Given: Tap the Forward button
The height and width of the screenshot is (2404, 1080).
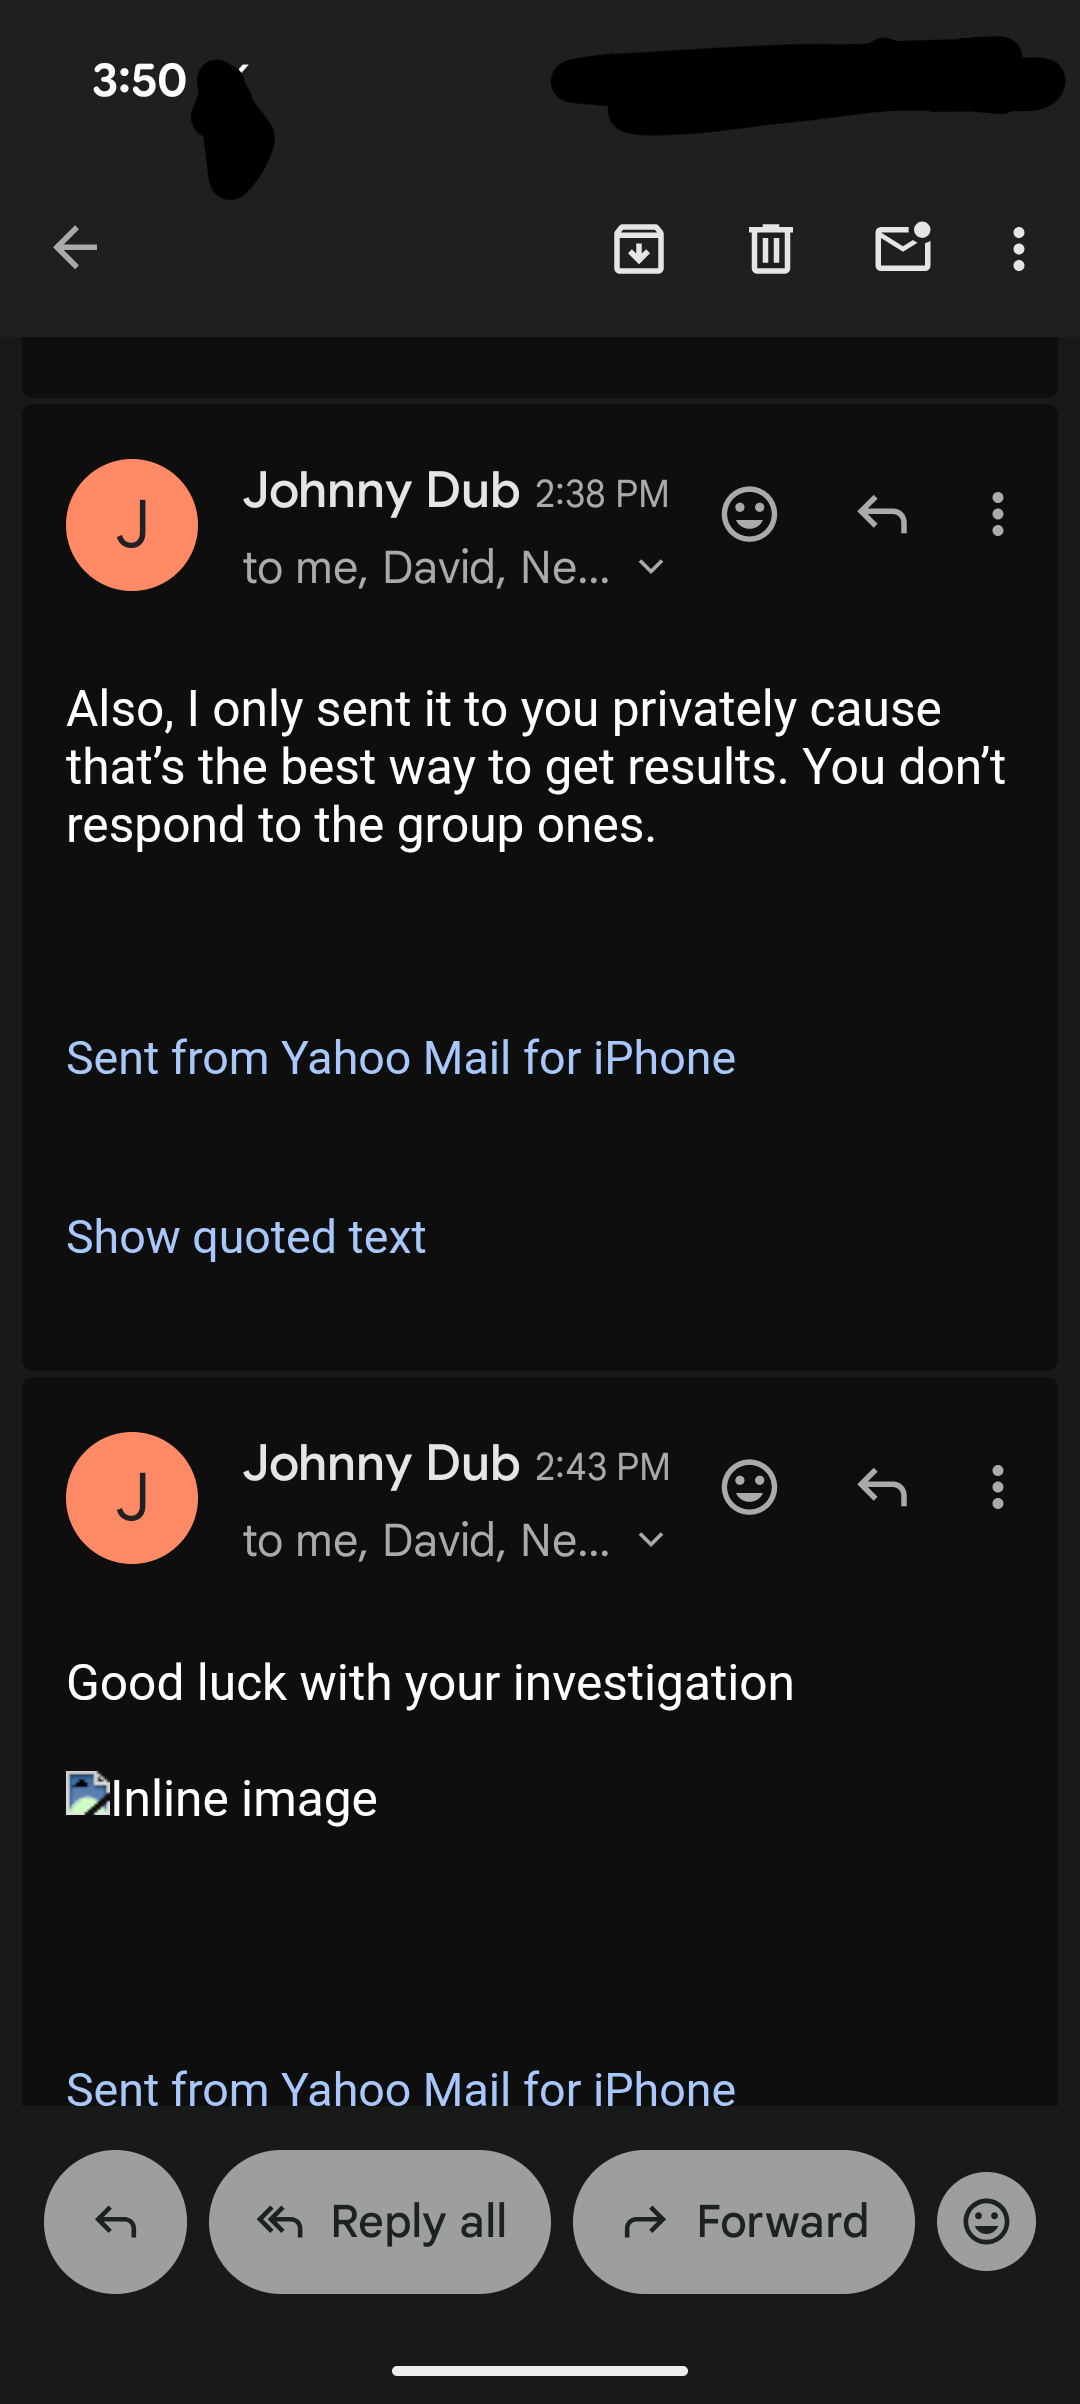Looking at the screenshot, I should tap(743, 2221).
